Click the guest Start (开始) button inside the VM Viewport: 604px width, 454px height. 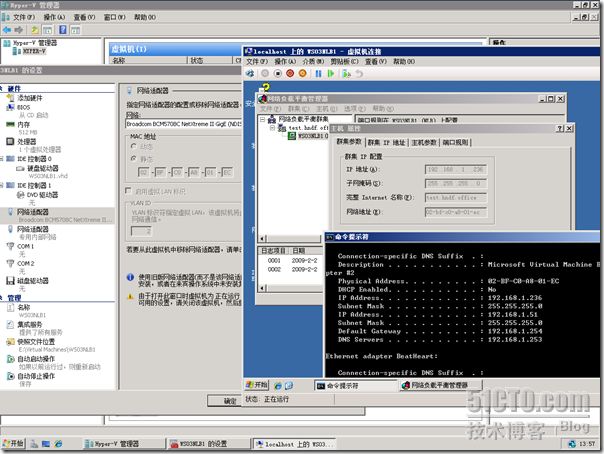coord(257,385)
